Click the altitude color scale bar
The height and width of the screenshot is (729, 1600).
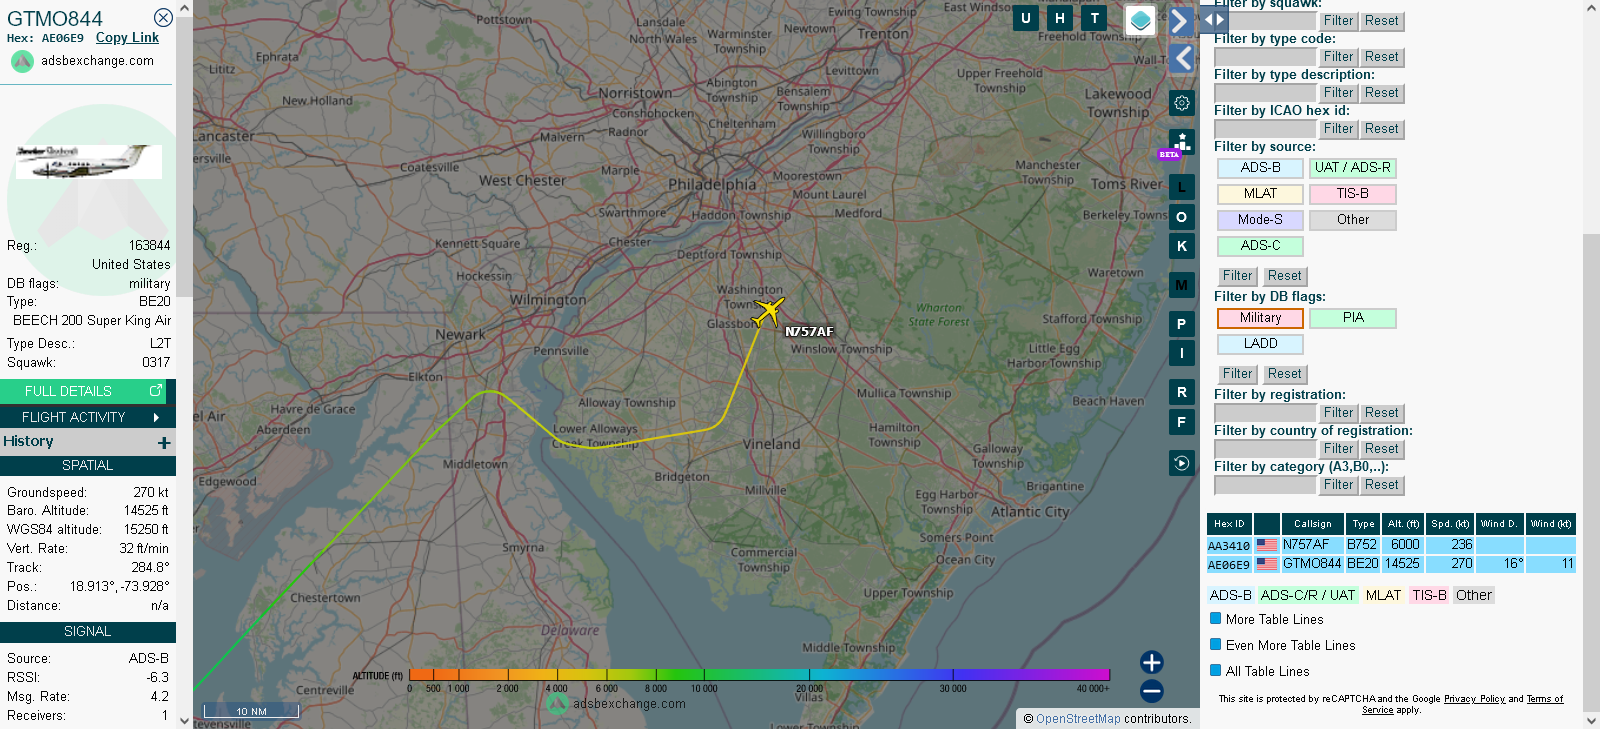coord(759,675)
